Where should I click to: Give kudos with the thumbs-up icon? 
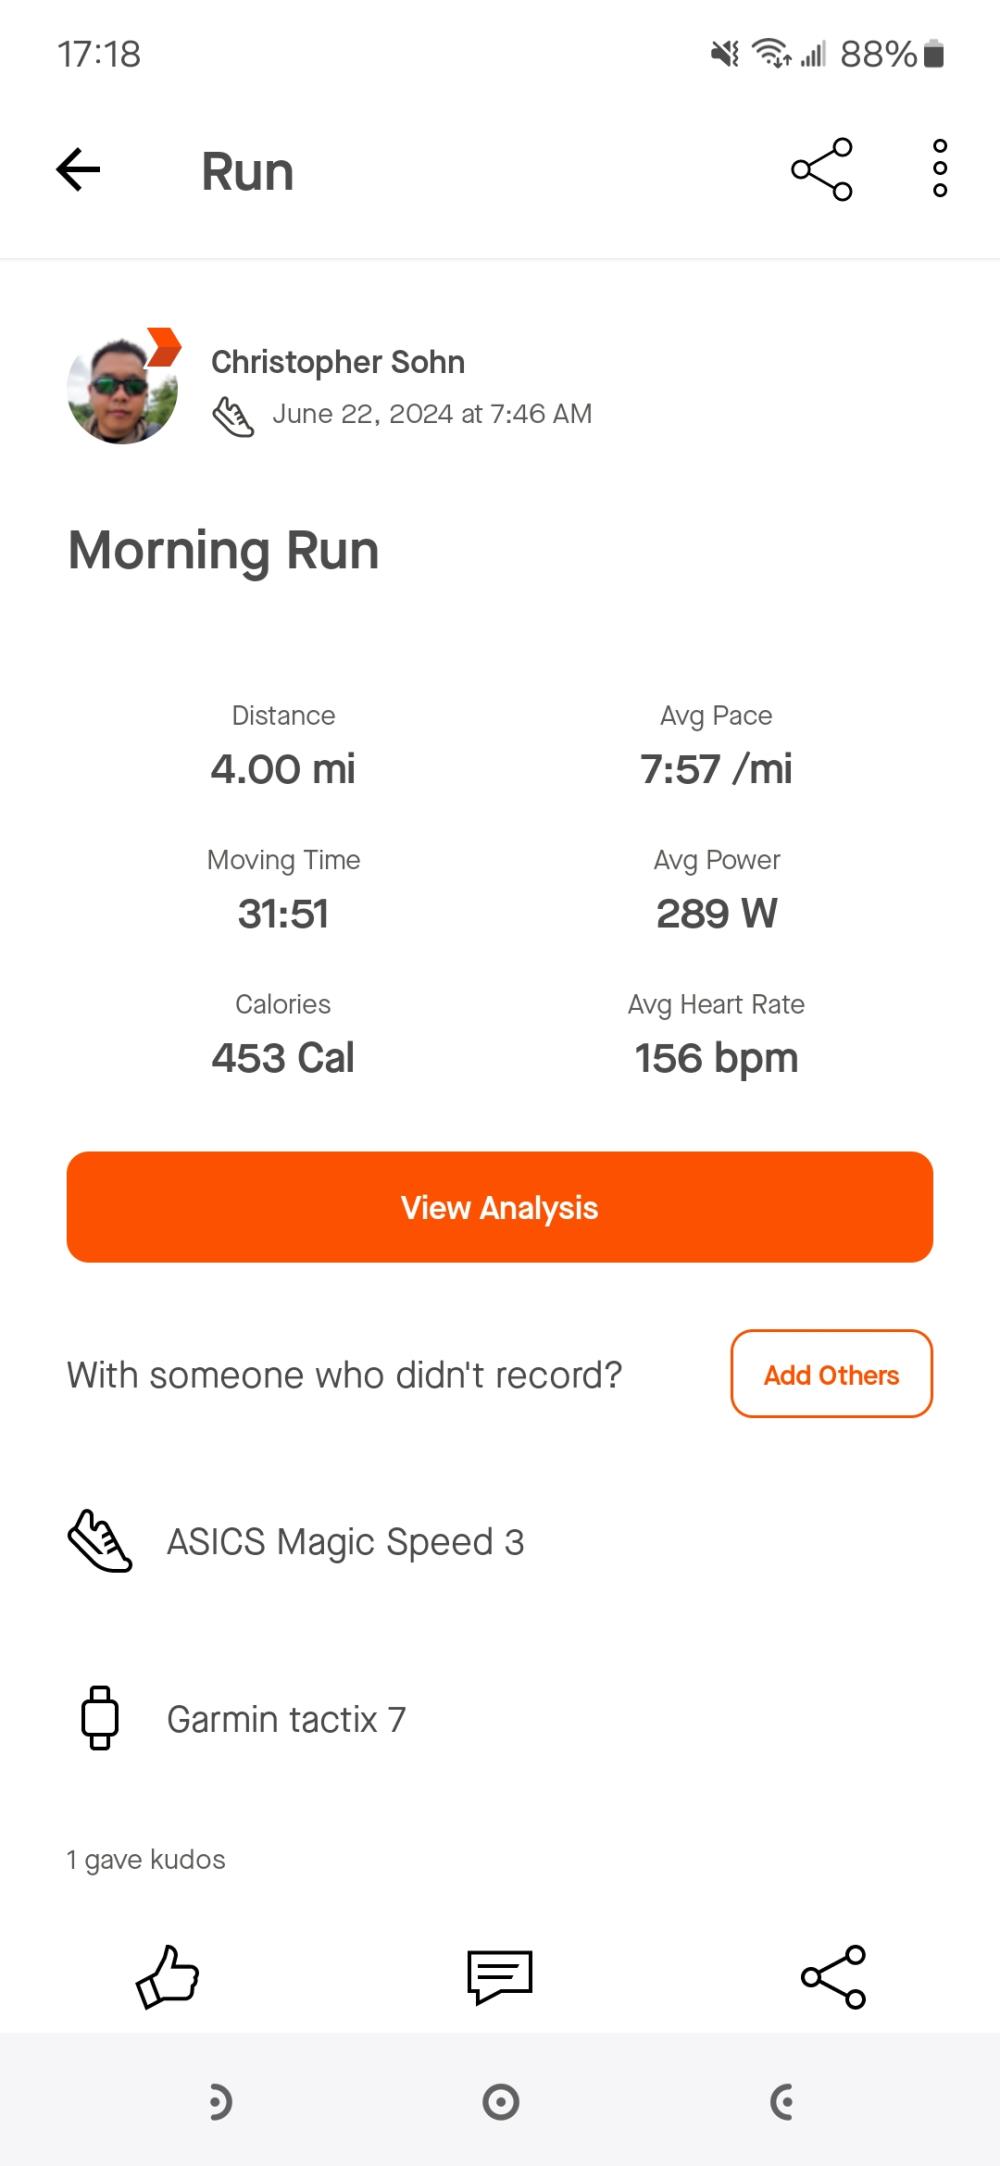(167, 1977)
